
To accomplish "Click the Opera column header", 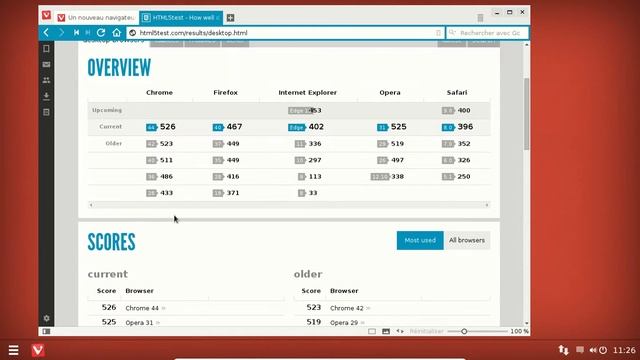I will pos(390,92).
